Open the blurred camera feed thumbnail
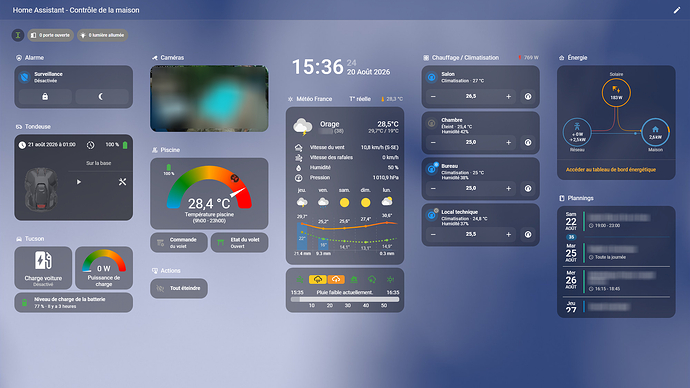 pyautogui.click(x=209, y=99)
